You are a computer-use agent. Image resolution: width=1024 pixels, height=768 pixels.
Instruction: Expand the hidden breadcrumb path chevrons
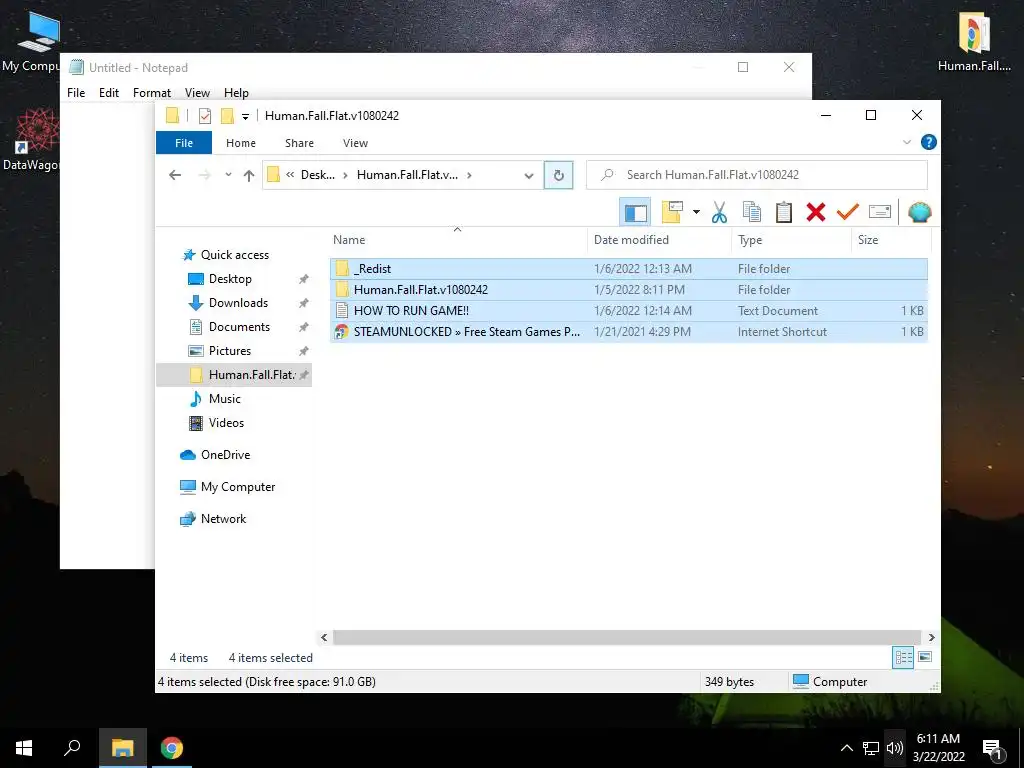290,175
